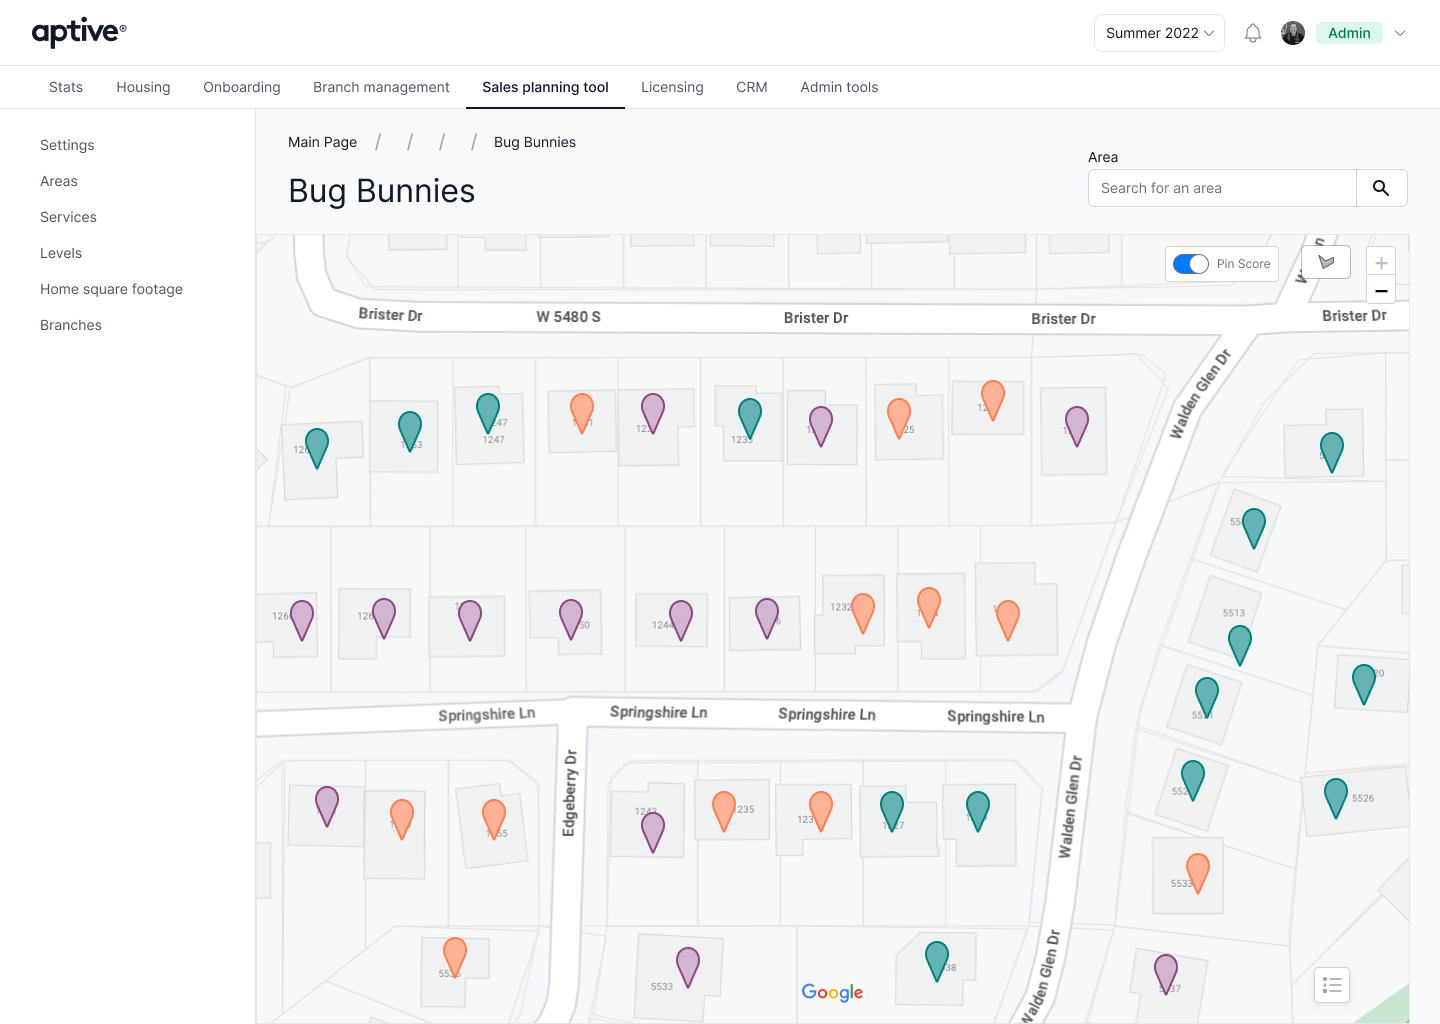This screenshot has height=1024, width=1440.
Task: Open Levels in the sidebar
Action: [x=61, y=253]
